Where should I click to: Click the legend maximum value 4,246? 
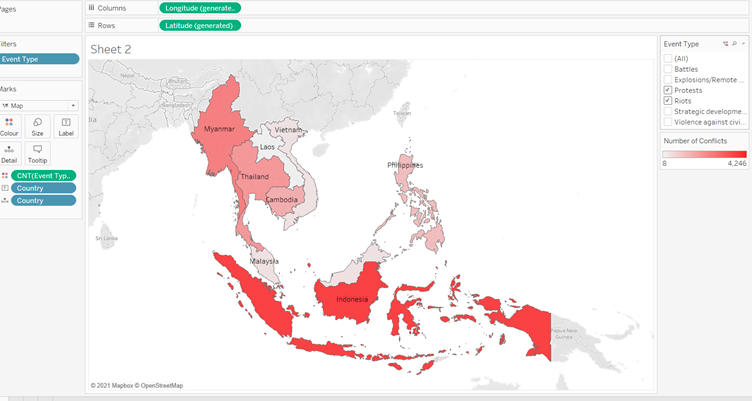737,164
